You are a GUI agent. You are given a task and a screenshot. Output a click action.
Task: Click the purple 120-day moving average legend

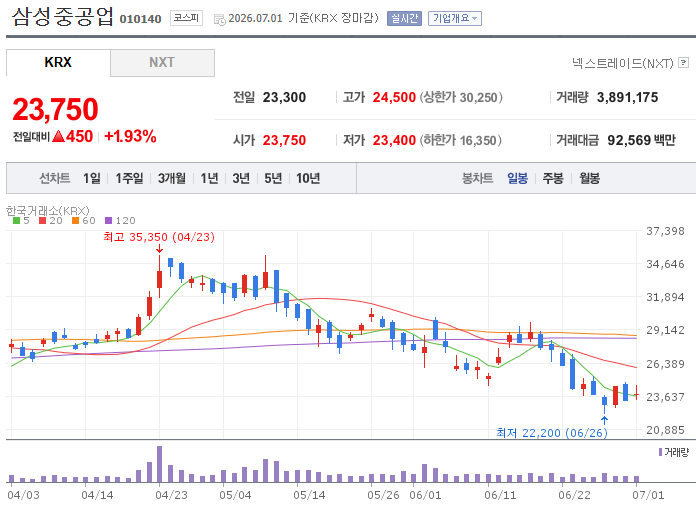pyautogui.click(x=120, y=221)
